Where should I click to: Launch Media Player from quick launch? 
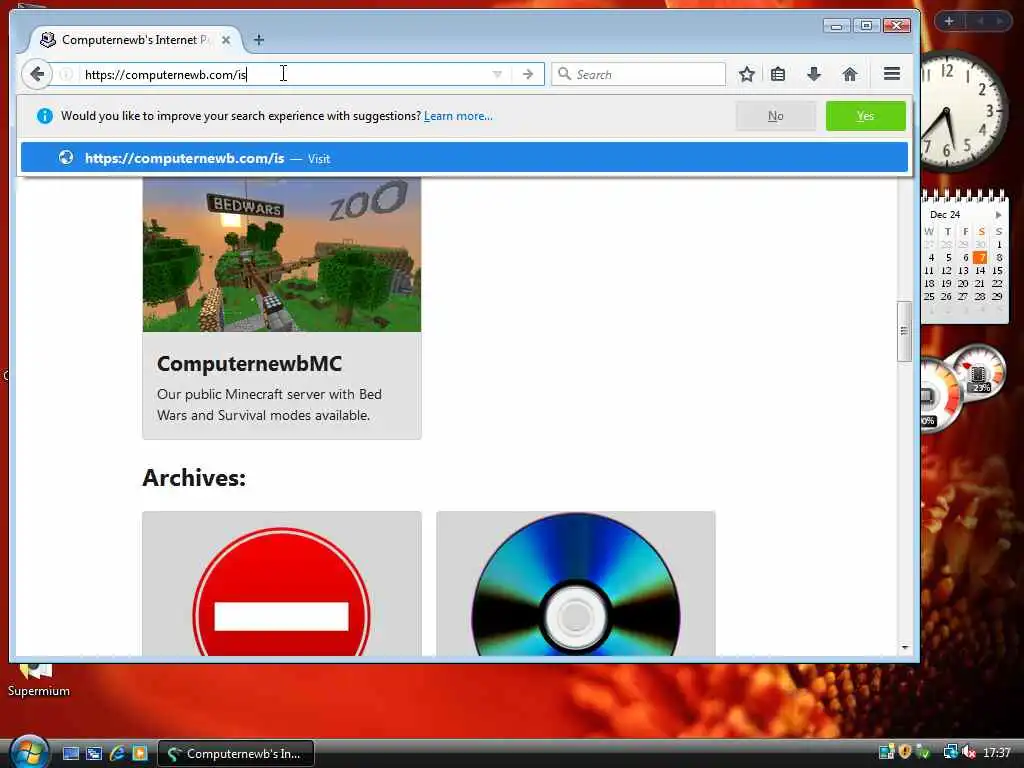click(140, 754)
